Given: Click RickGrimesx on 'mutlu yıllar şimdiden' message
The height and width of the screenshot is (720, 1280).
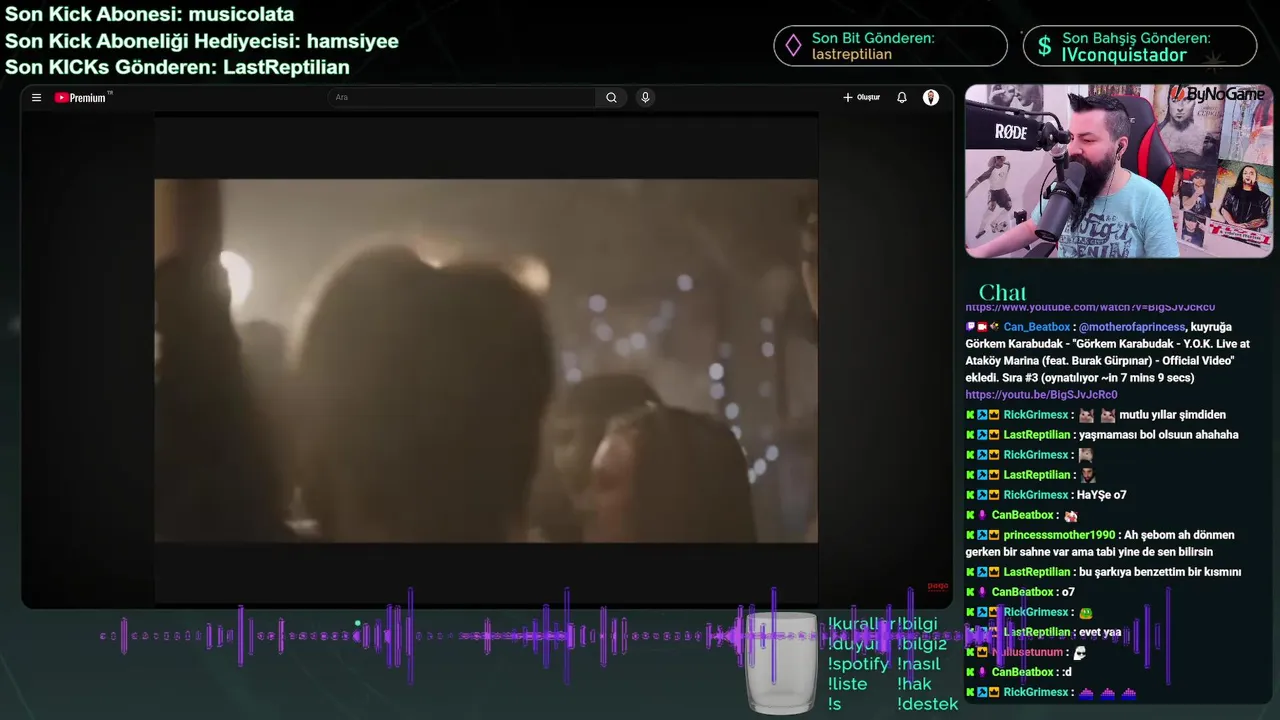Looking at the screenshot, I should 1036,415.
